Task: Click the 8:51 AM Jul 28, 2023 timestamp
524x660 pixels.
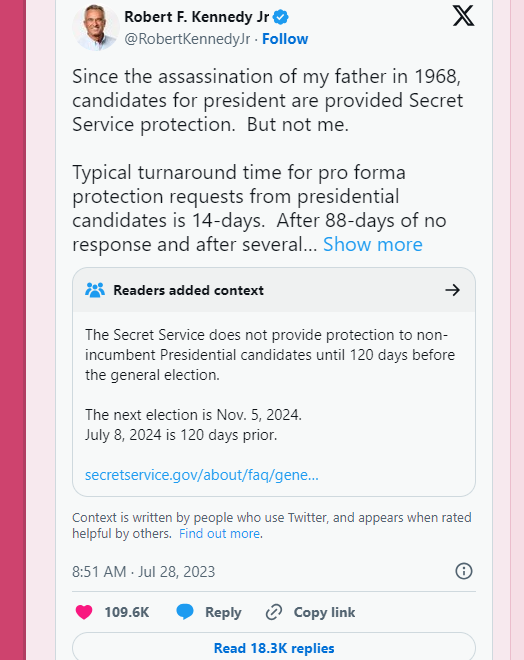Action: (144, 572)
